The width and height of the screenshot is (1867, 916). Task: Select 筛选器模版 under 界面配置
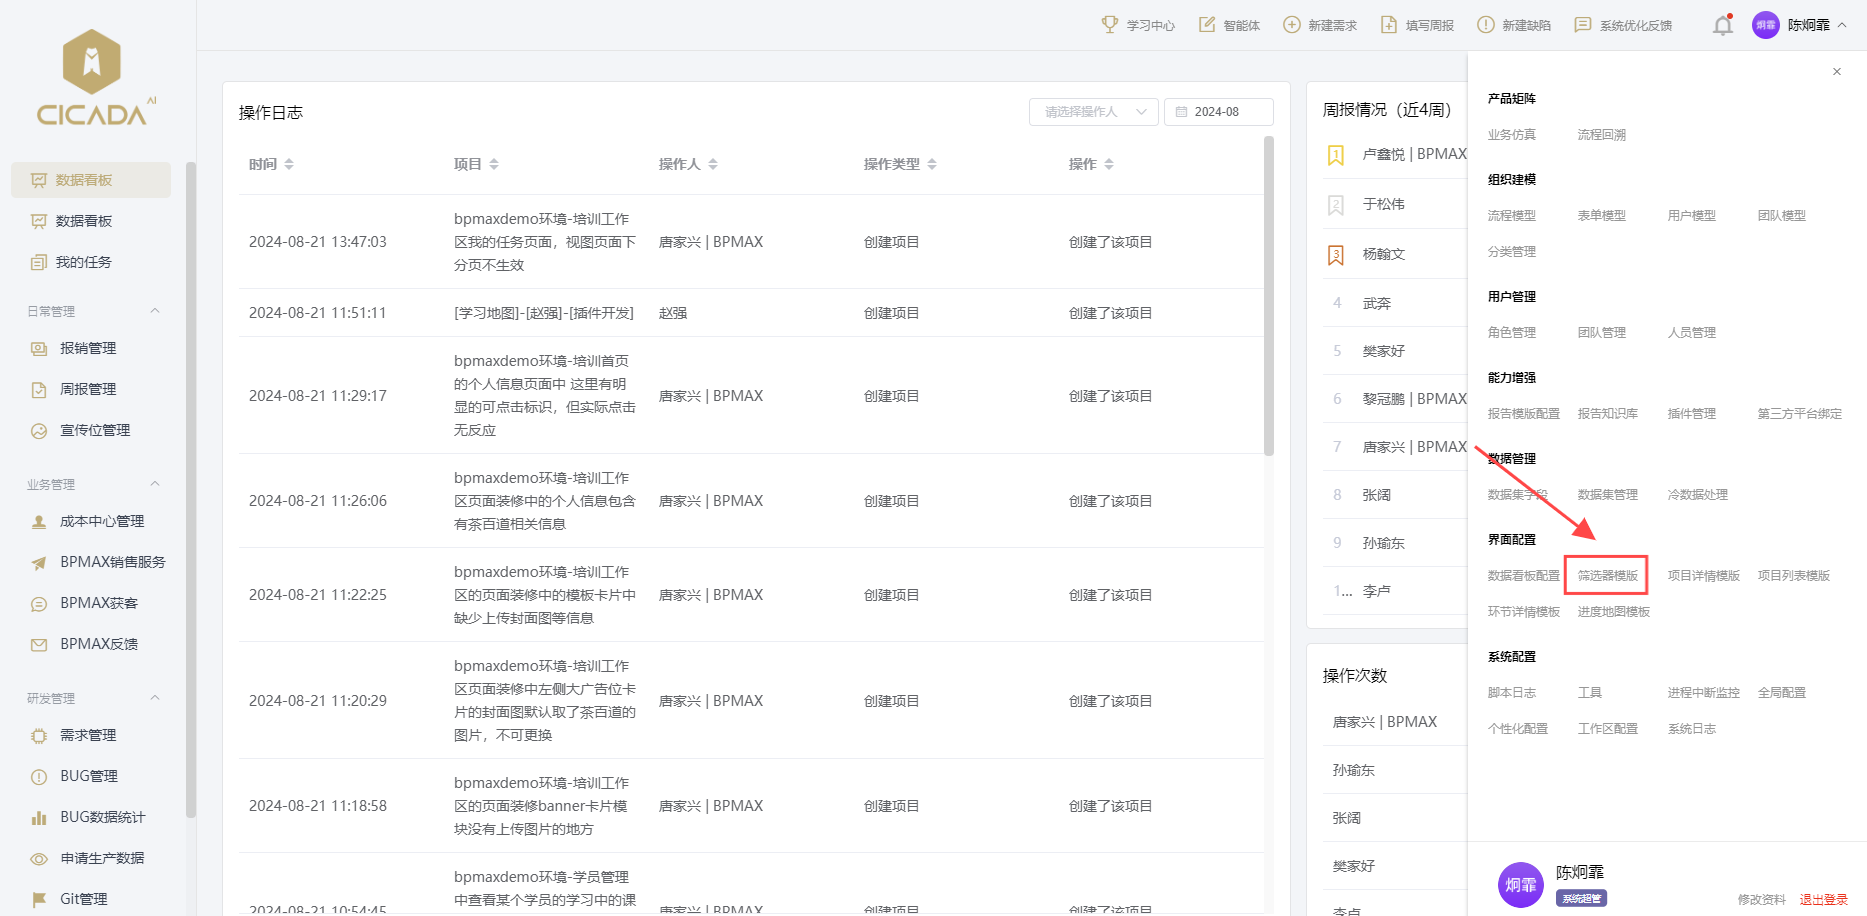coord(1607,576)
